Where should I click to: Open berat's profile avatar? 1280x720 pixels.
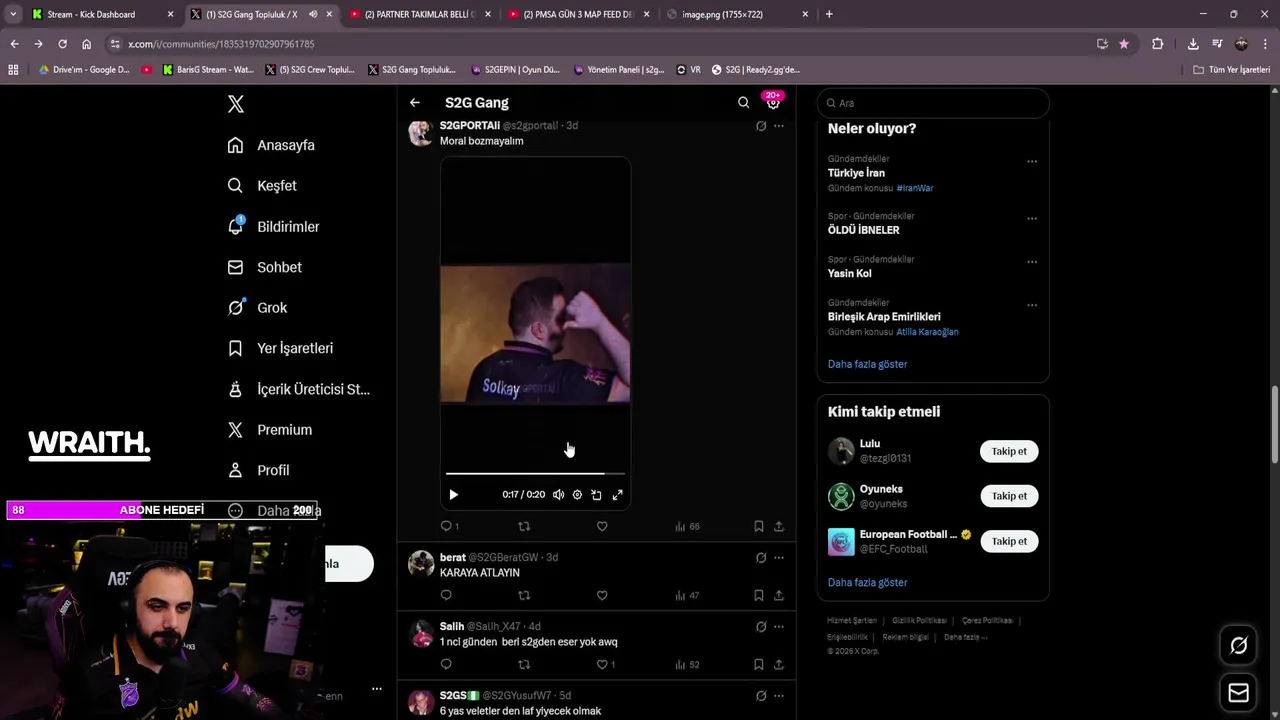coord(421,563)
